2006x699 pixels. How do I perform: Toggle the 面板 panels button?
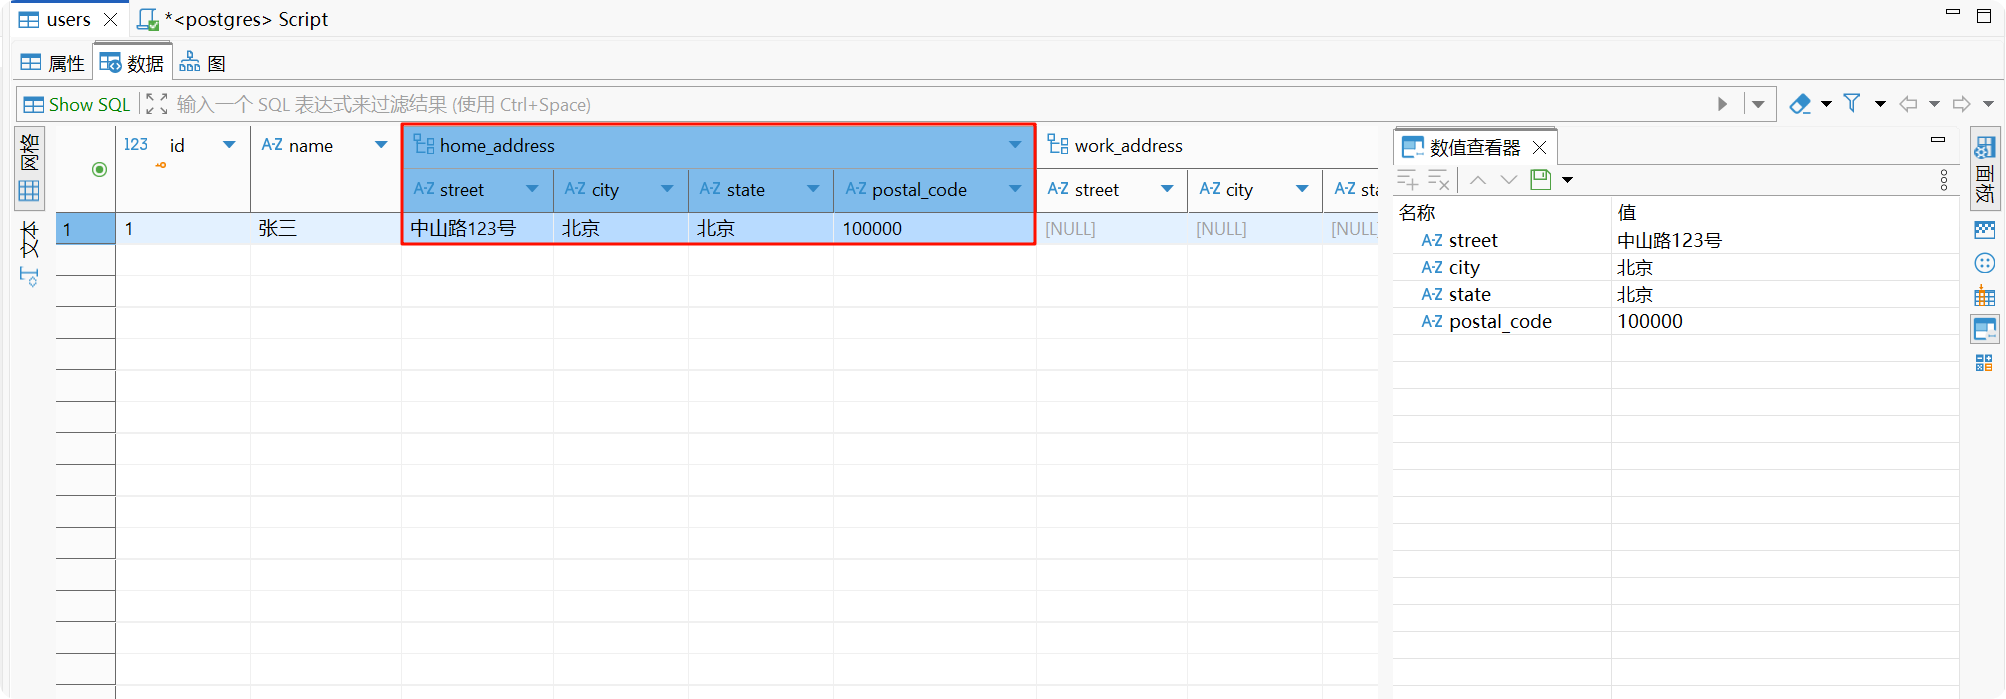click(x=1984, y=168)
